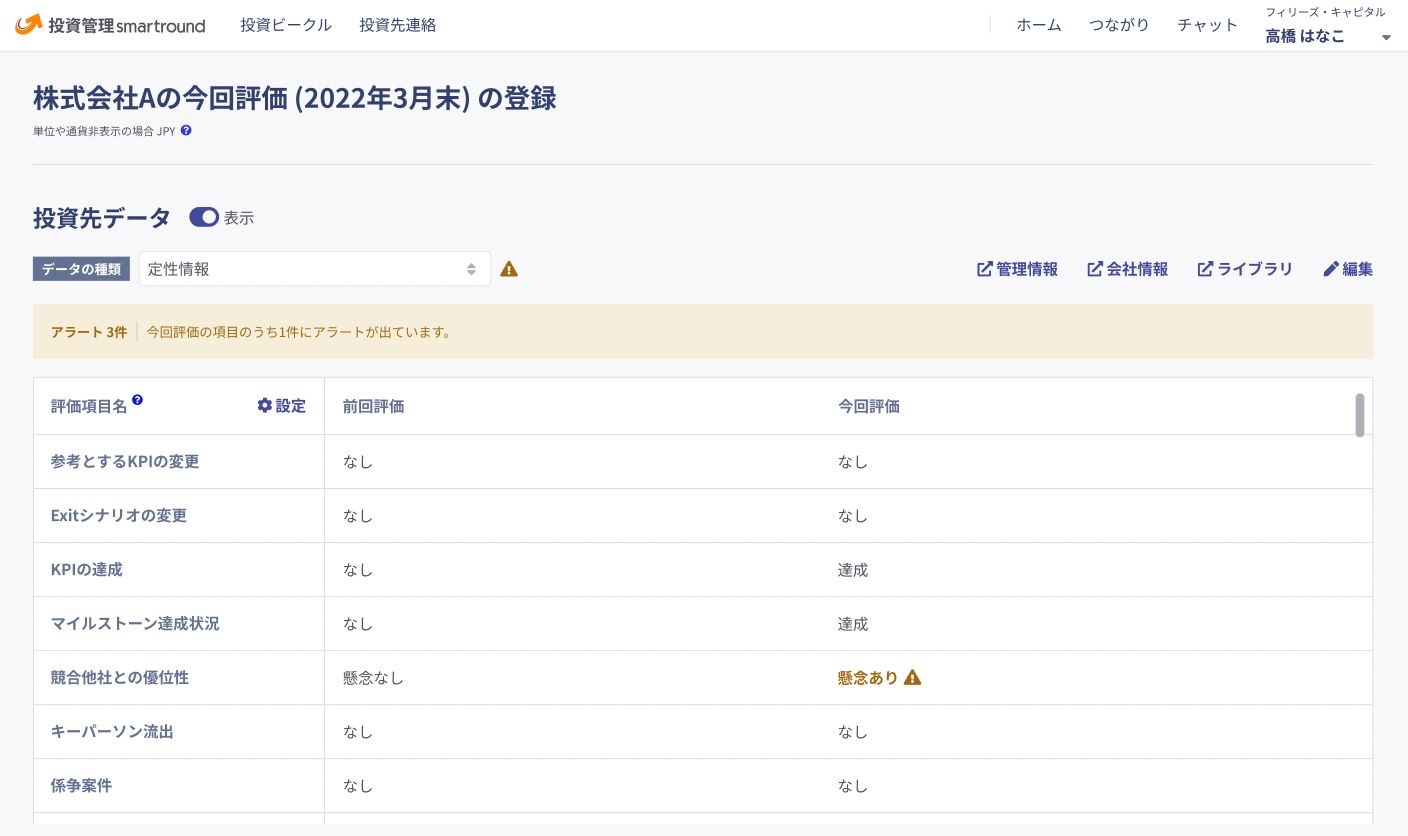1408x836 pixels.
Task: Click the gear 設定 icon
Action: (265, 405)
